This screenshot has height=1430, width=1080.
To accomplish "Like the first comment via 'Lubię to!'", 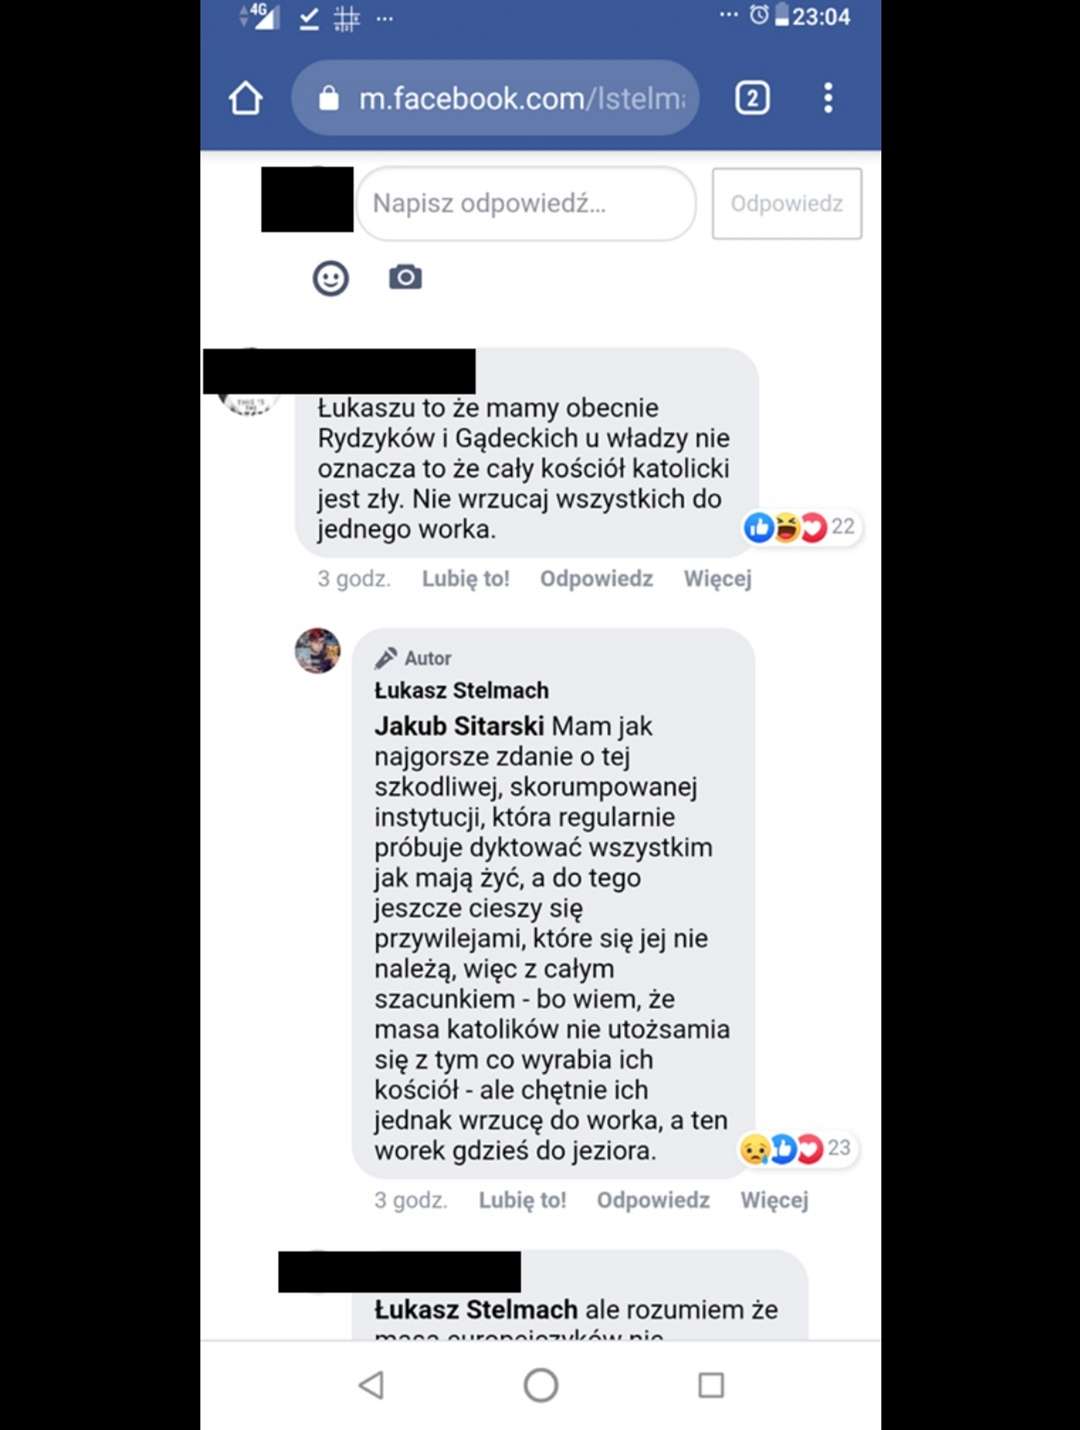I will (x=466, y=578).
